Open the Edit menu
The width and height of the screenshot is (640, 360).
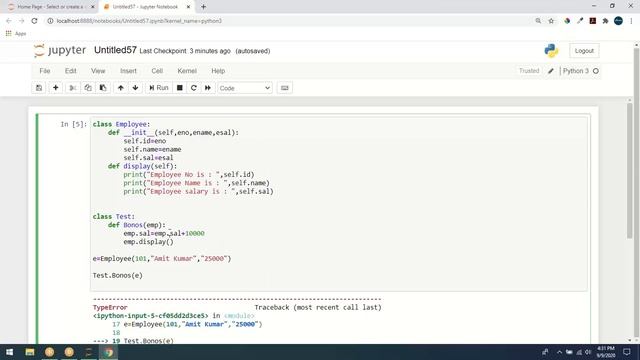71,71
